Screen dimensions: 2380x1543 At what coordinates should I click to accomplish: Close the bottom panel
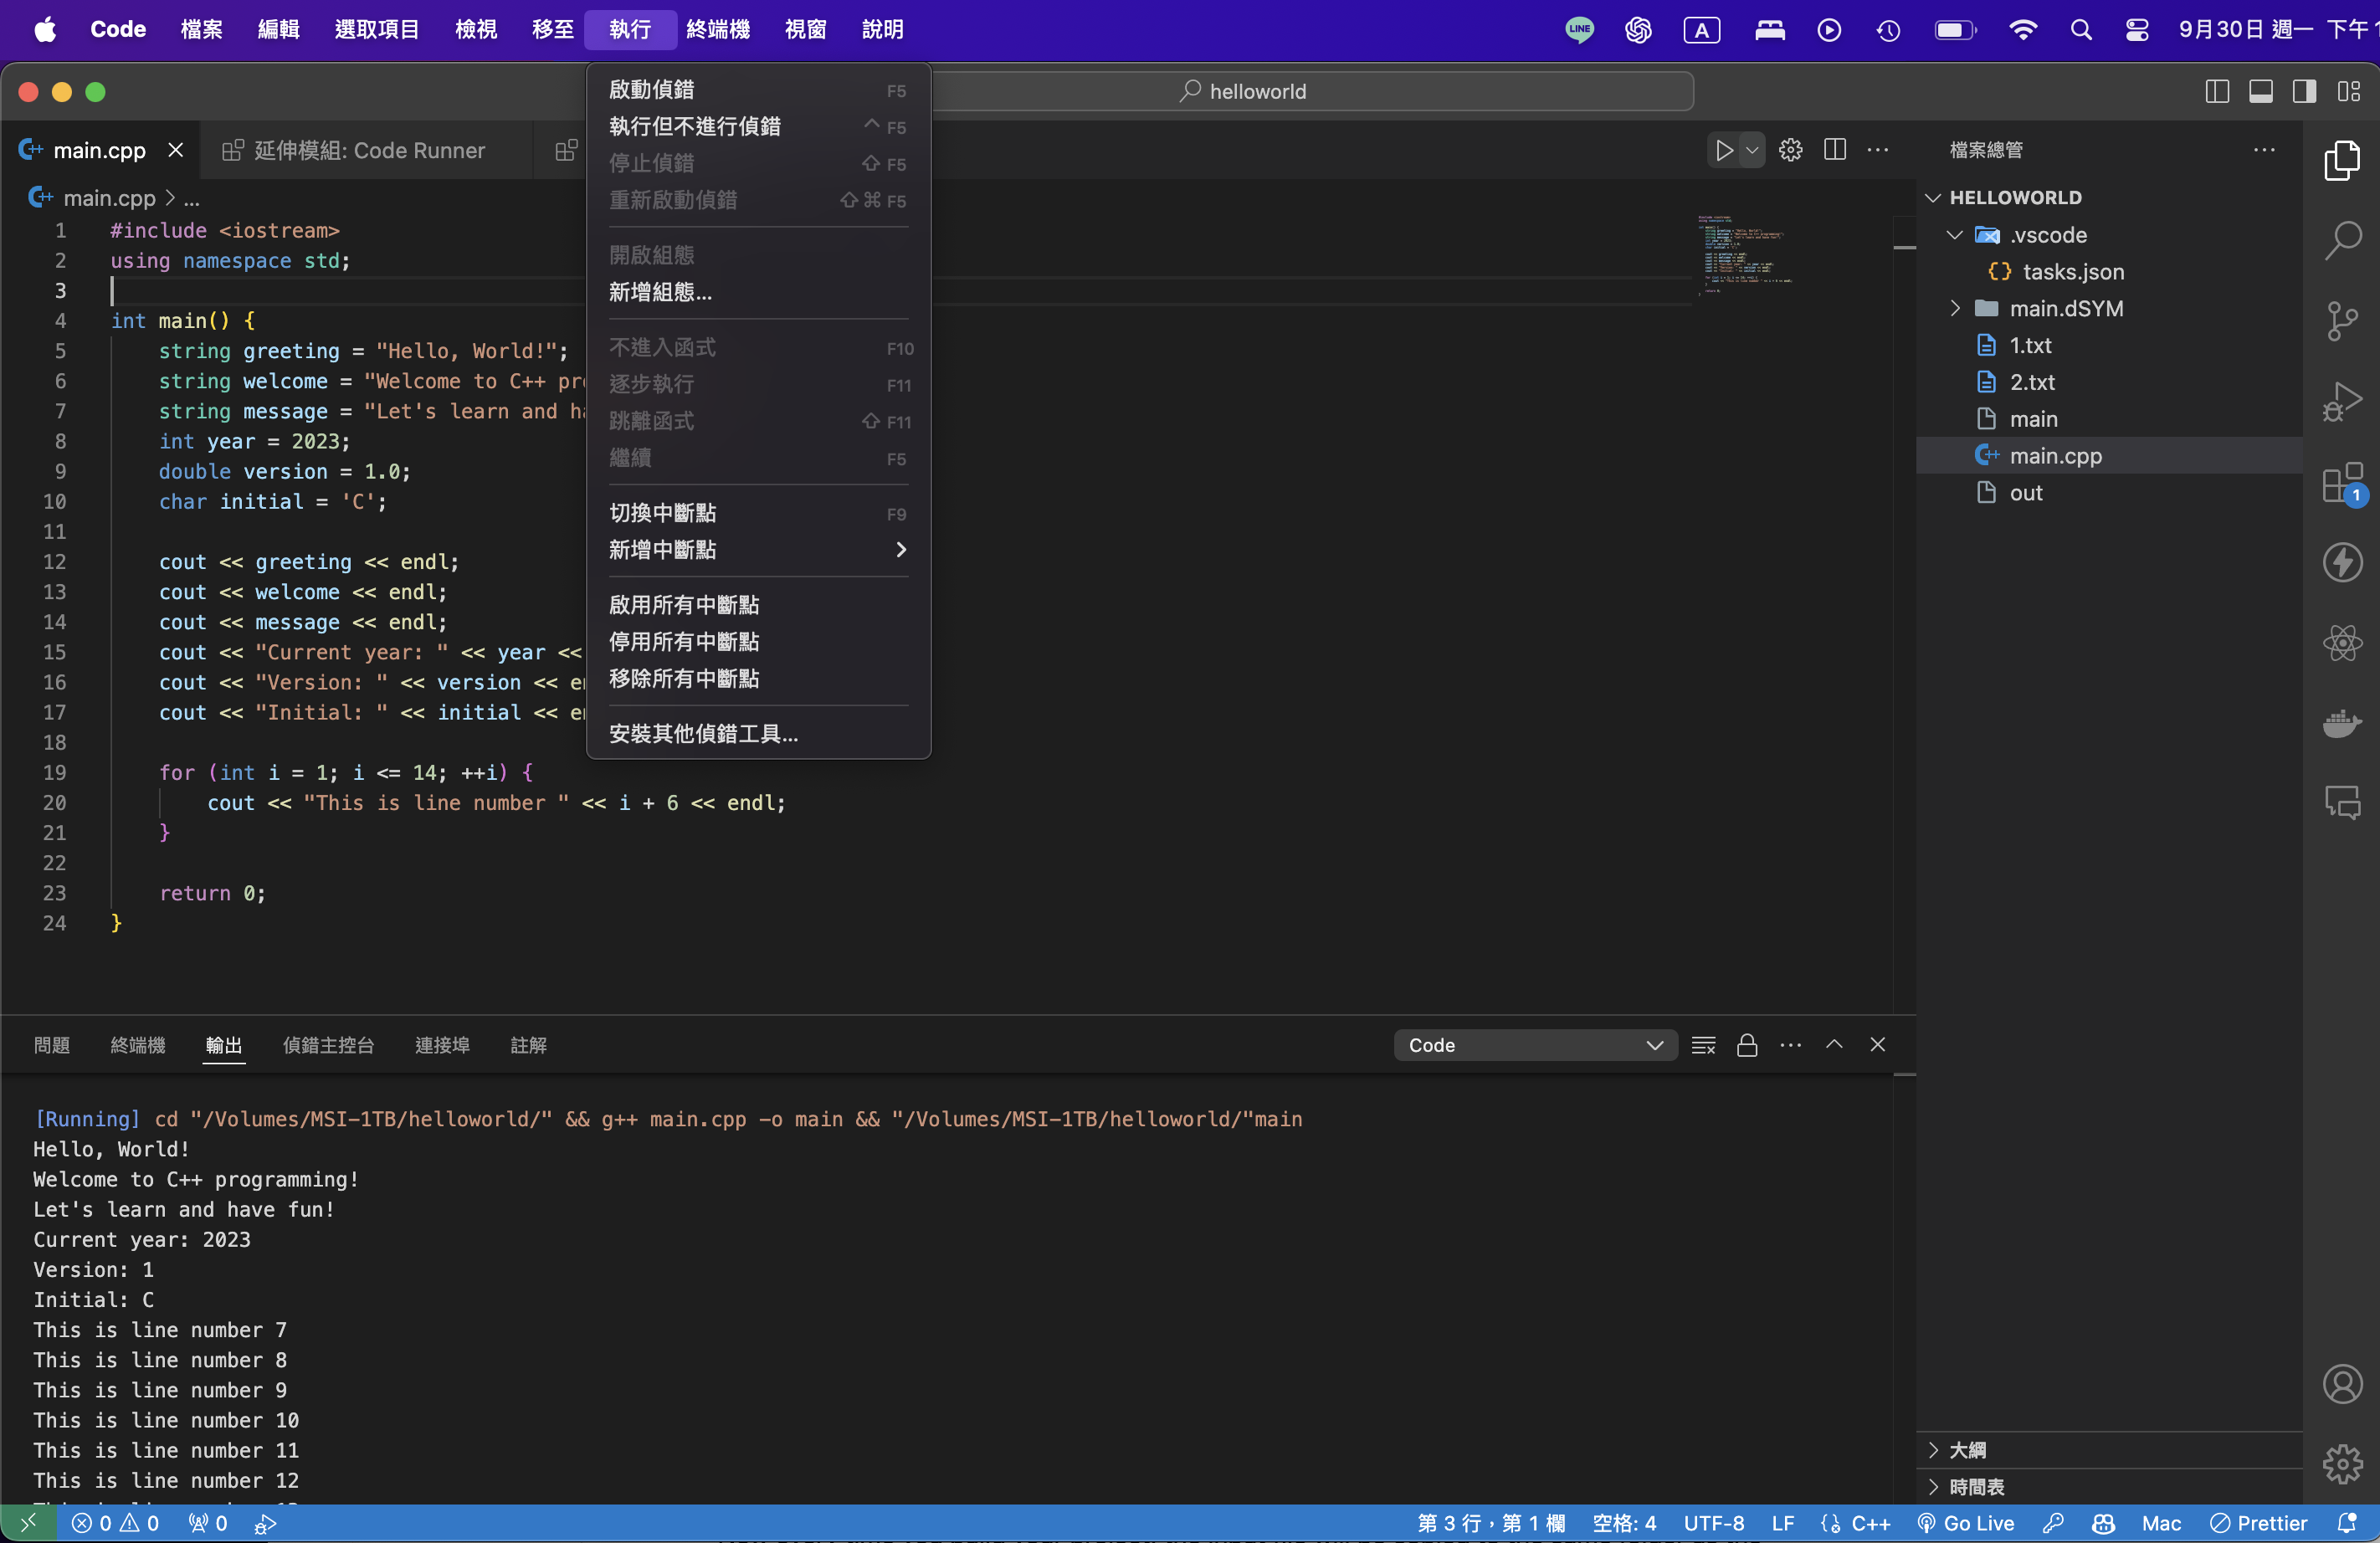click(1878, 1045)
